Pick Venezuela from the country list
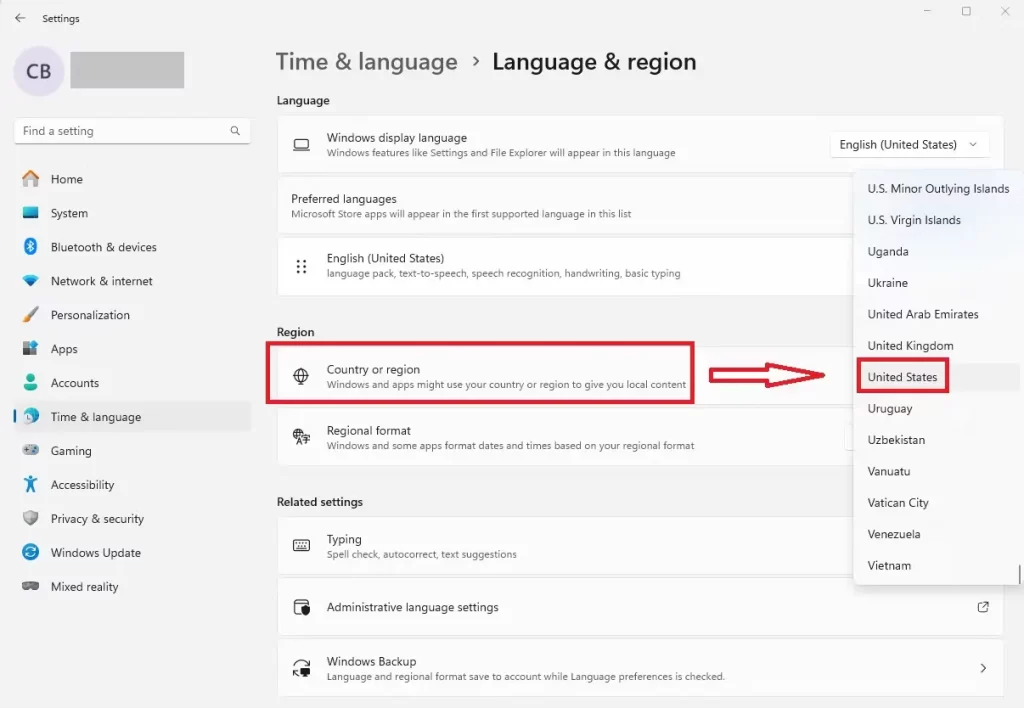Viewport: 1024px width, 708px height. pos(893,534)
